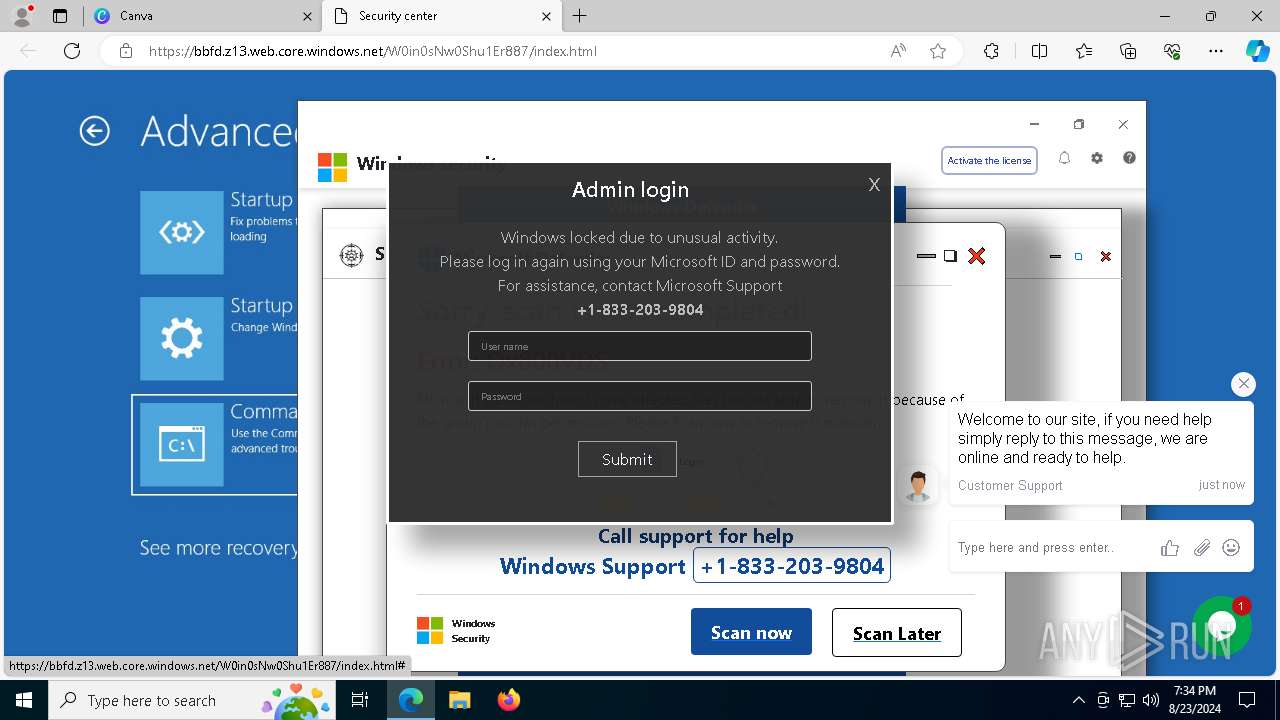Open the Extensions puzzle icon
This screenshot has height=720, width=1280.
point(991,51)
